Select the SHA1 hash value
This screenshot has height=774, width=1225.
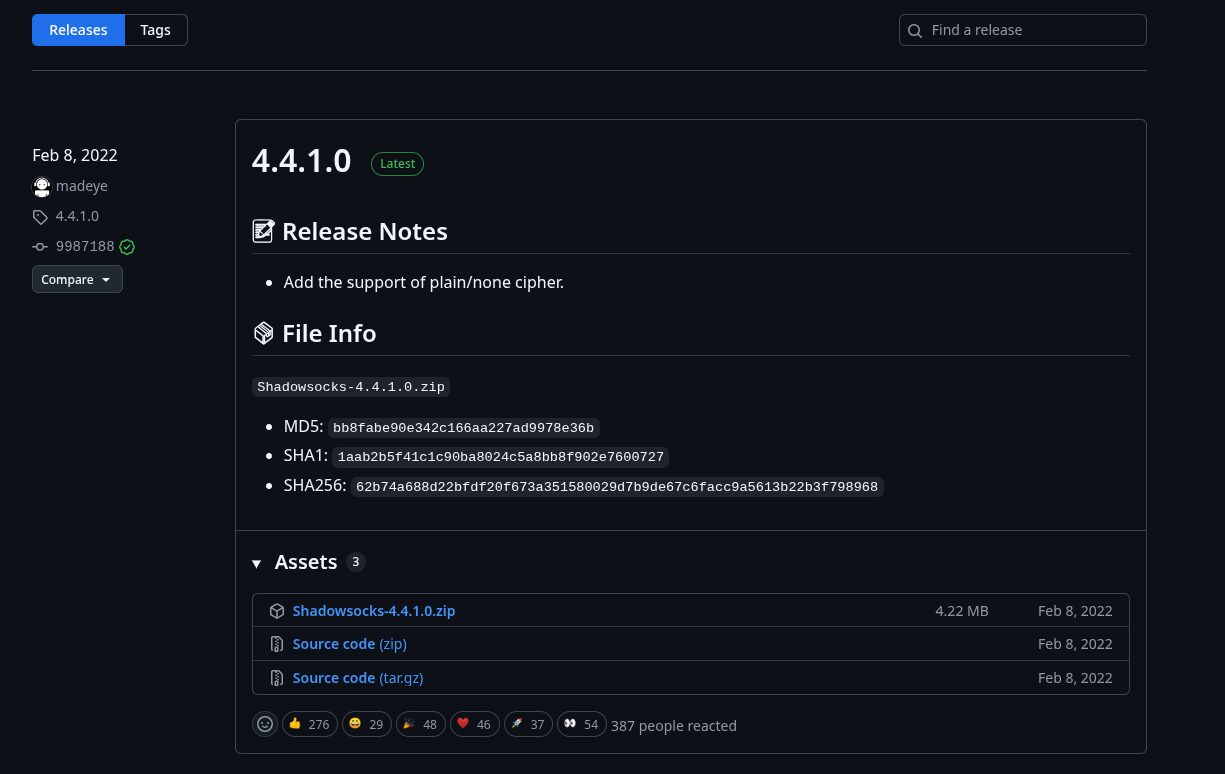point(500,457)
